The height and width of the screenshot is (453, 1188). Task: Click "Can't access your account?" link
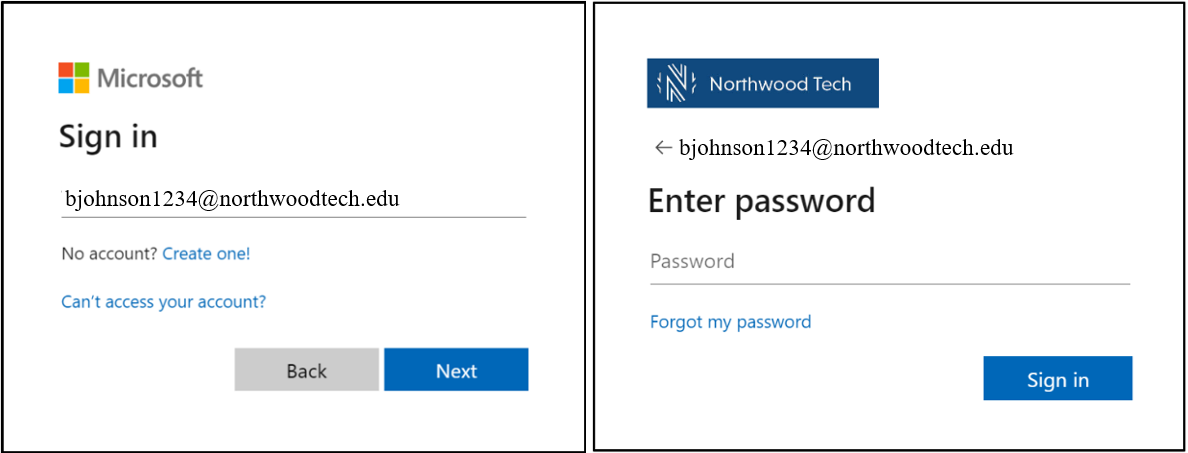tap(164, 302)
